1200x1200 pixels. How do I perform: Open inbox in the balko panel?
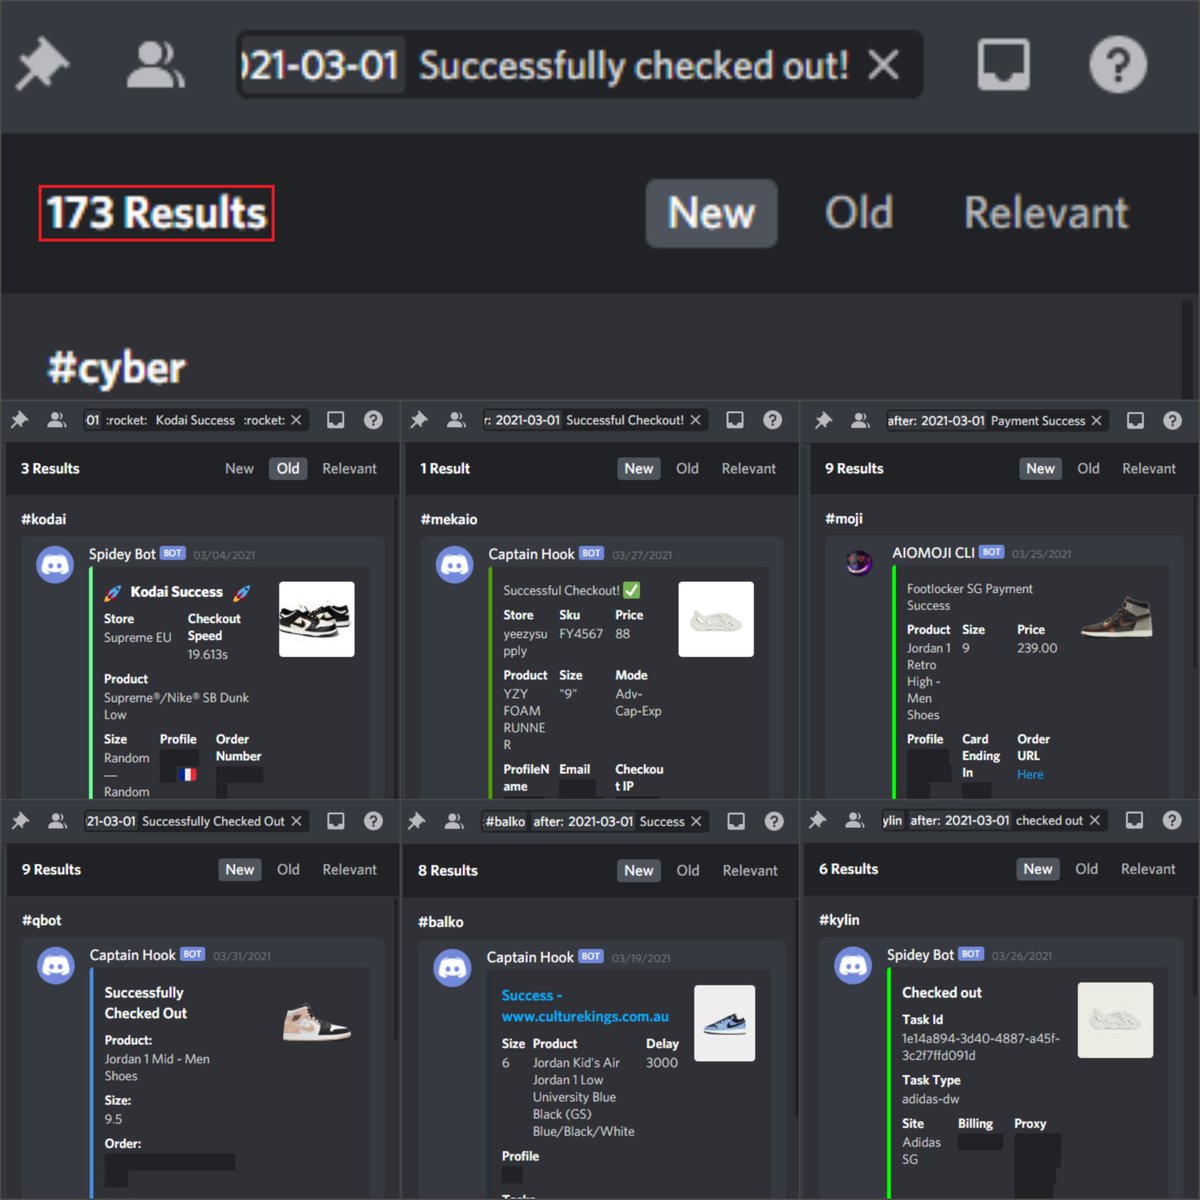[736, 821]
